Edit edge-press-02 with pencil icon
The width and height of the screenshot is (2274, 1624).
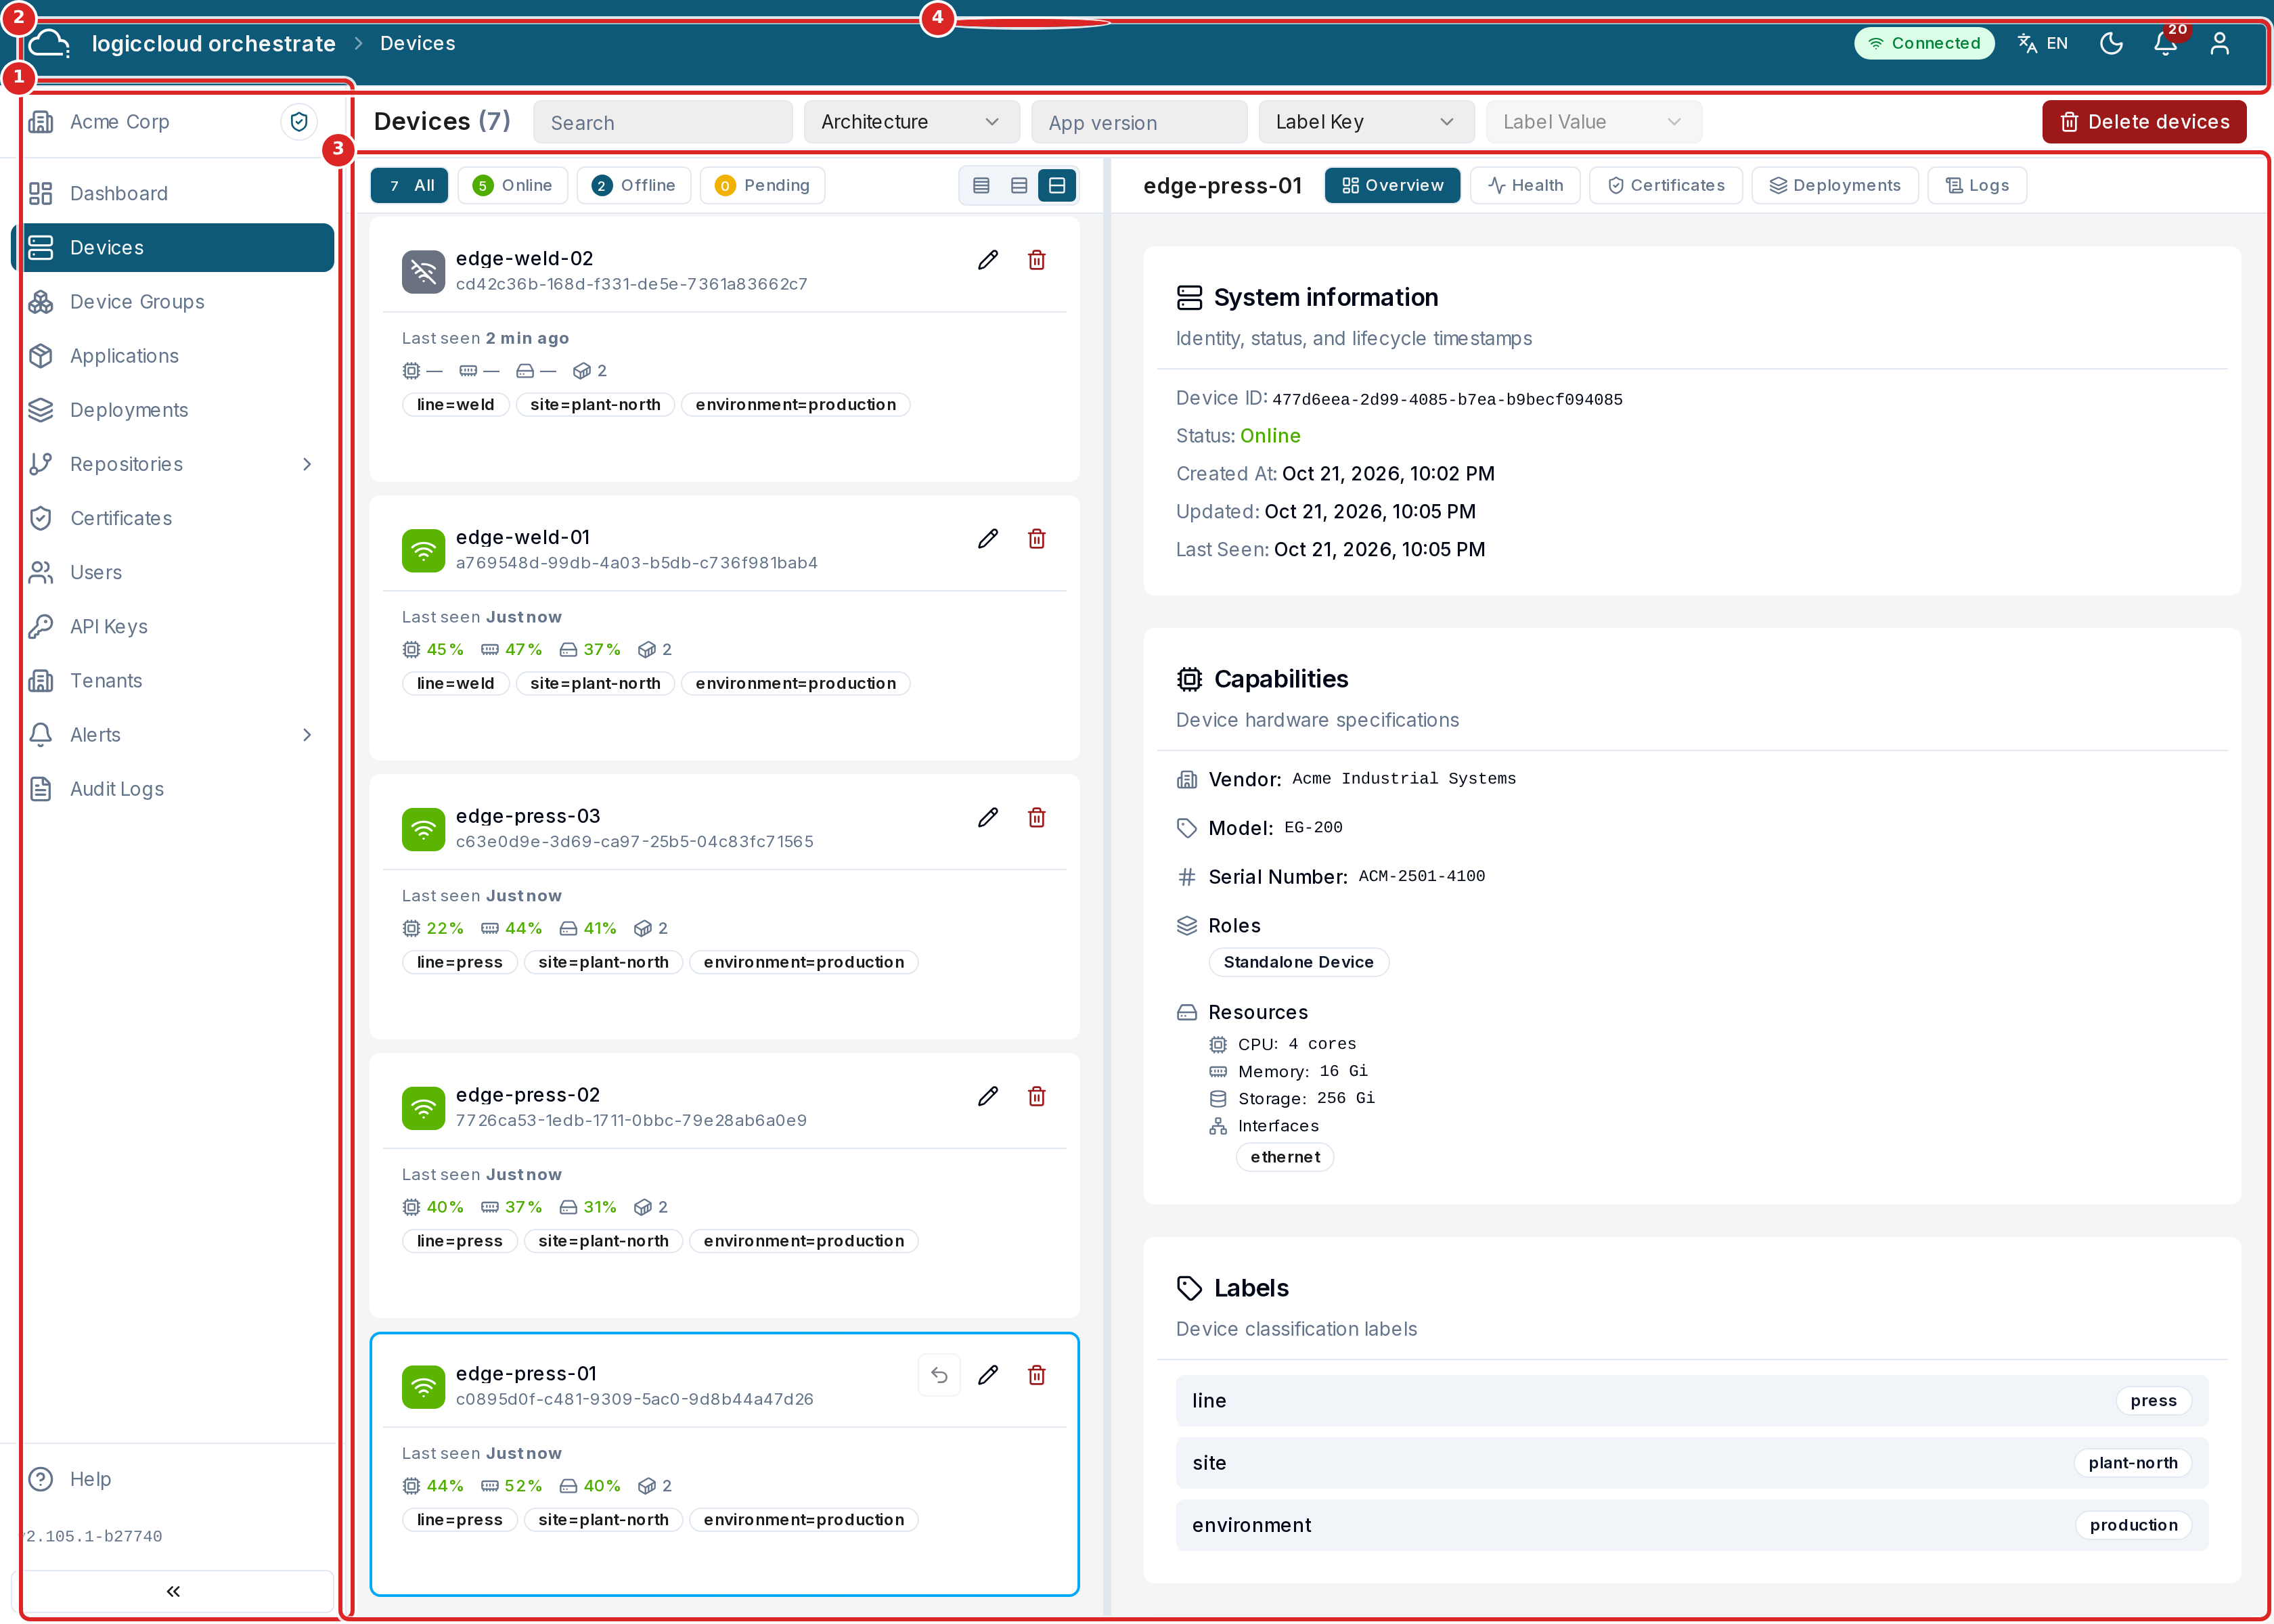pos(988,1097)
